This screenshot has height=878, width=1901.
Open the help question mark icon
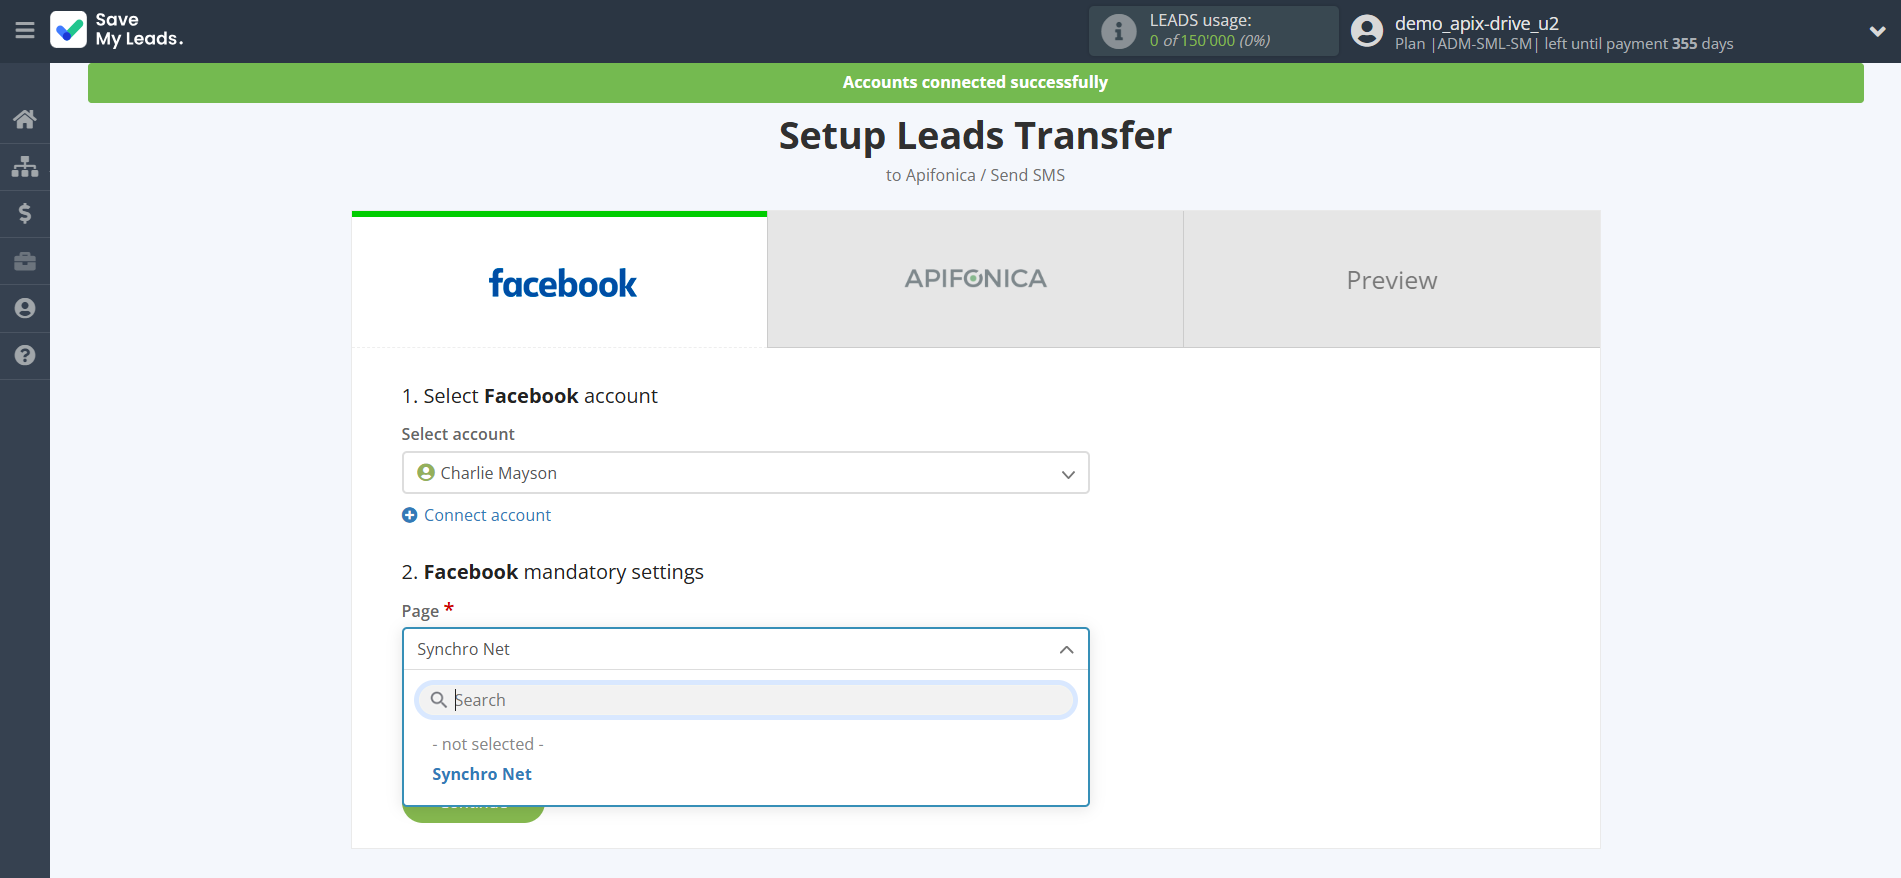[x=25, y=355]
